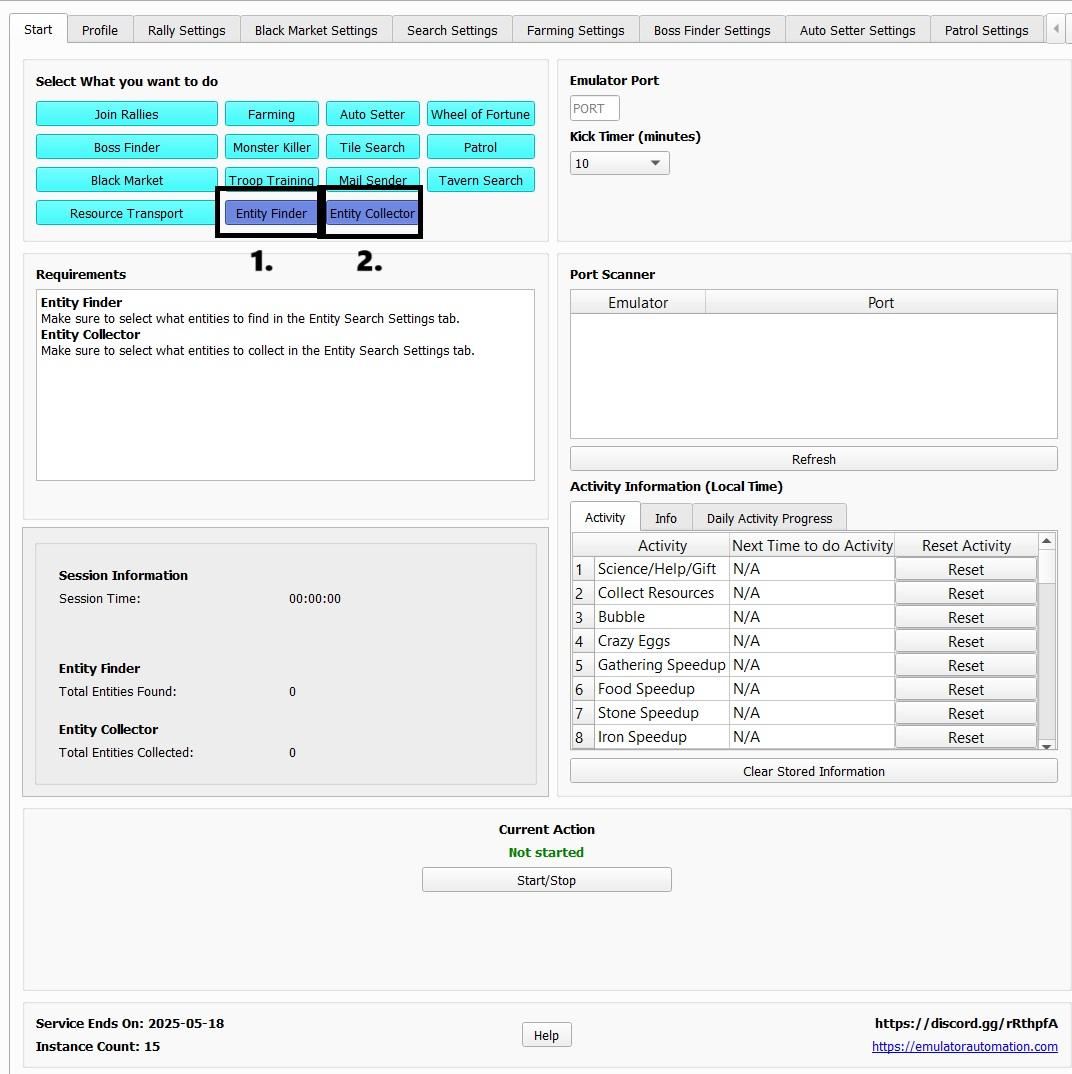Click the N/A cell for Bubble
This screenshot has height=1074, width=1072.
point(812,617)
